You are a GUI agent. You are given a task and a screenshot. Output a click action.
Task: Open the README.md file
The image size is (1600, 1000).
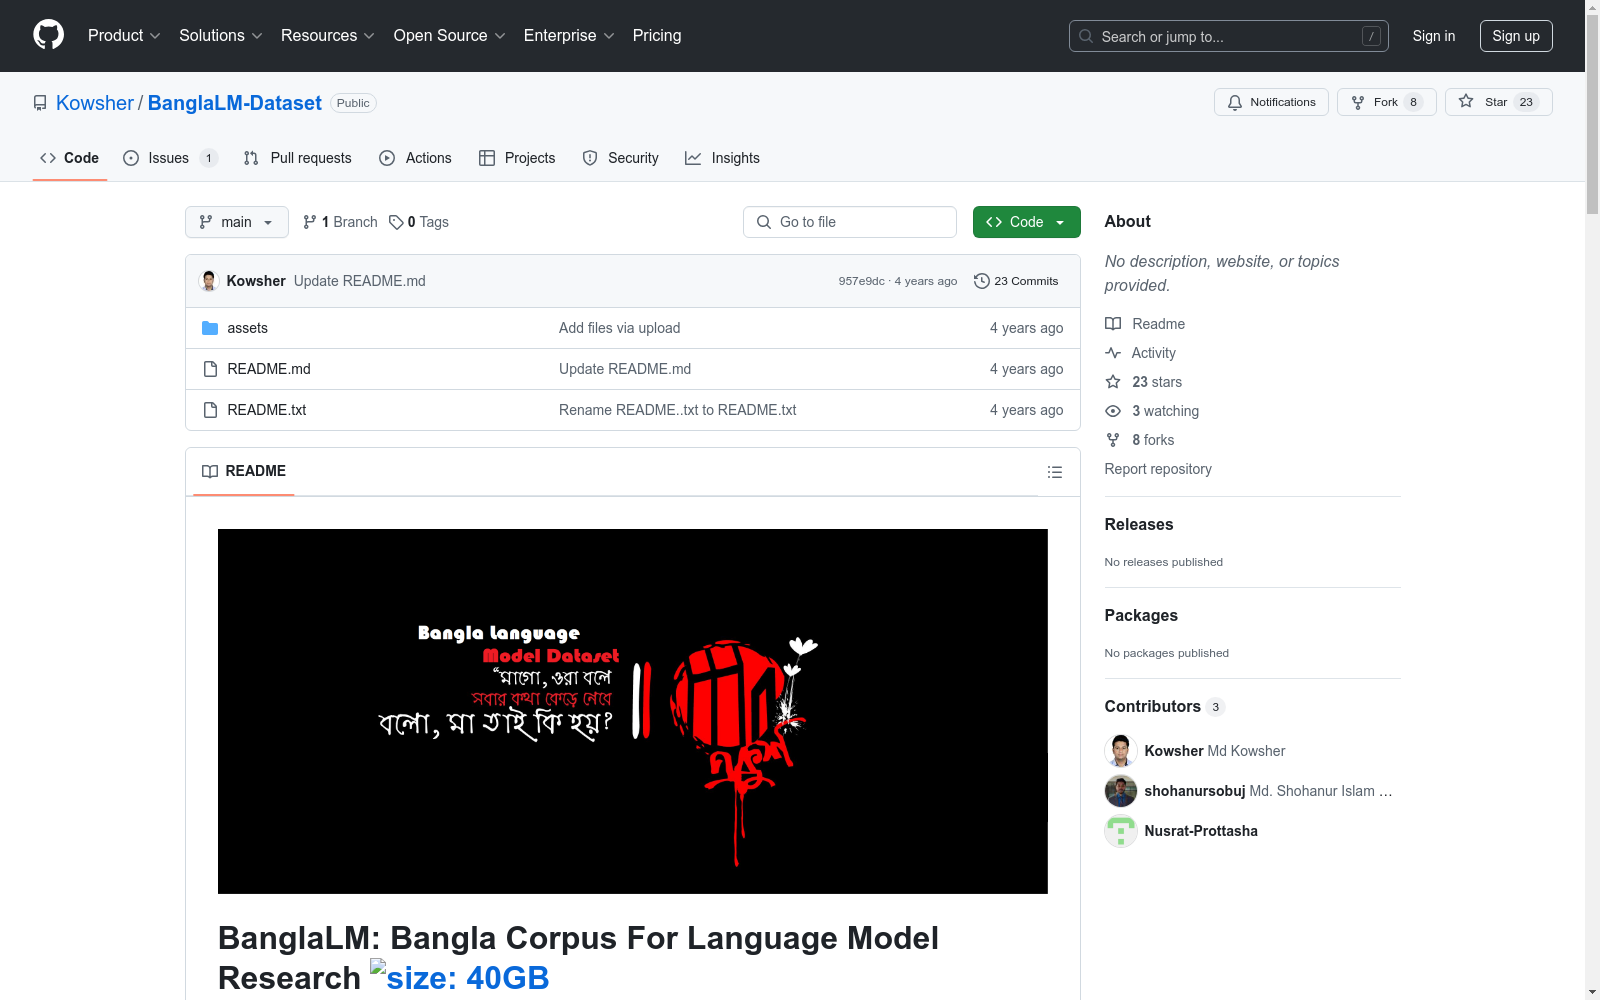click(x=269, y=369)
